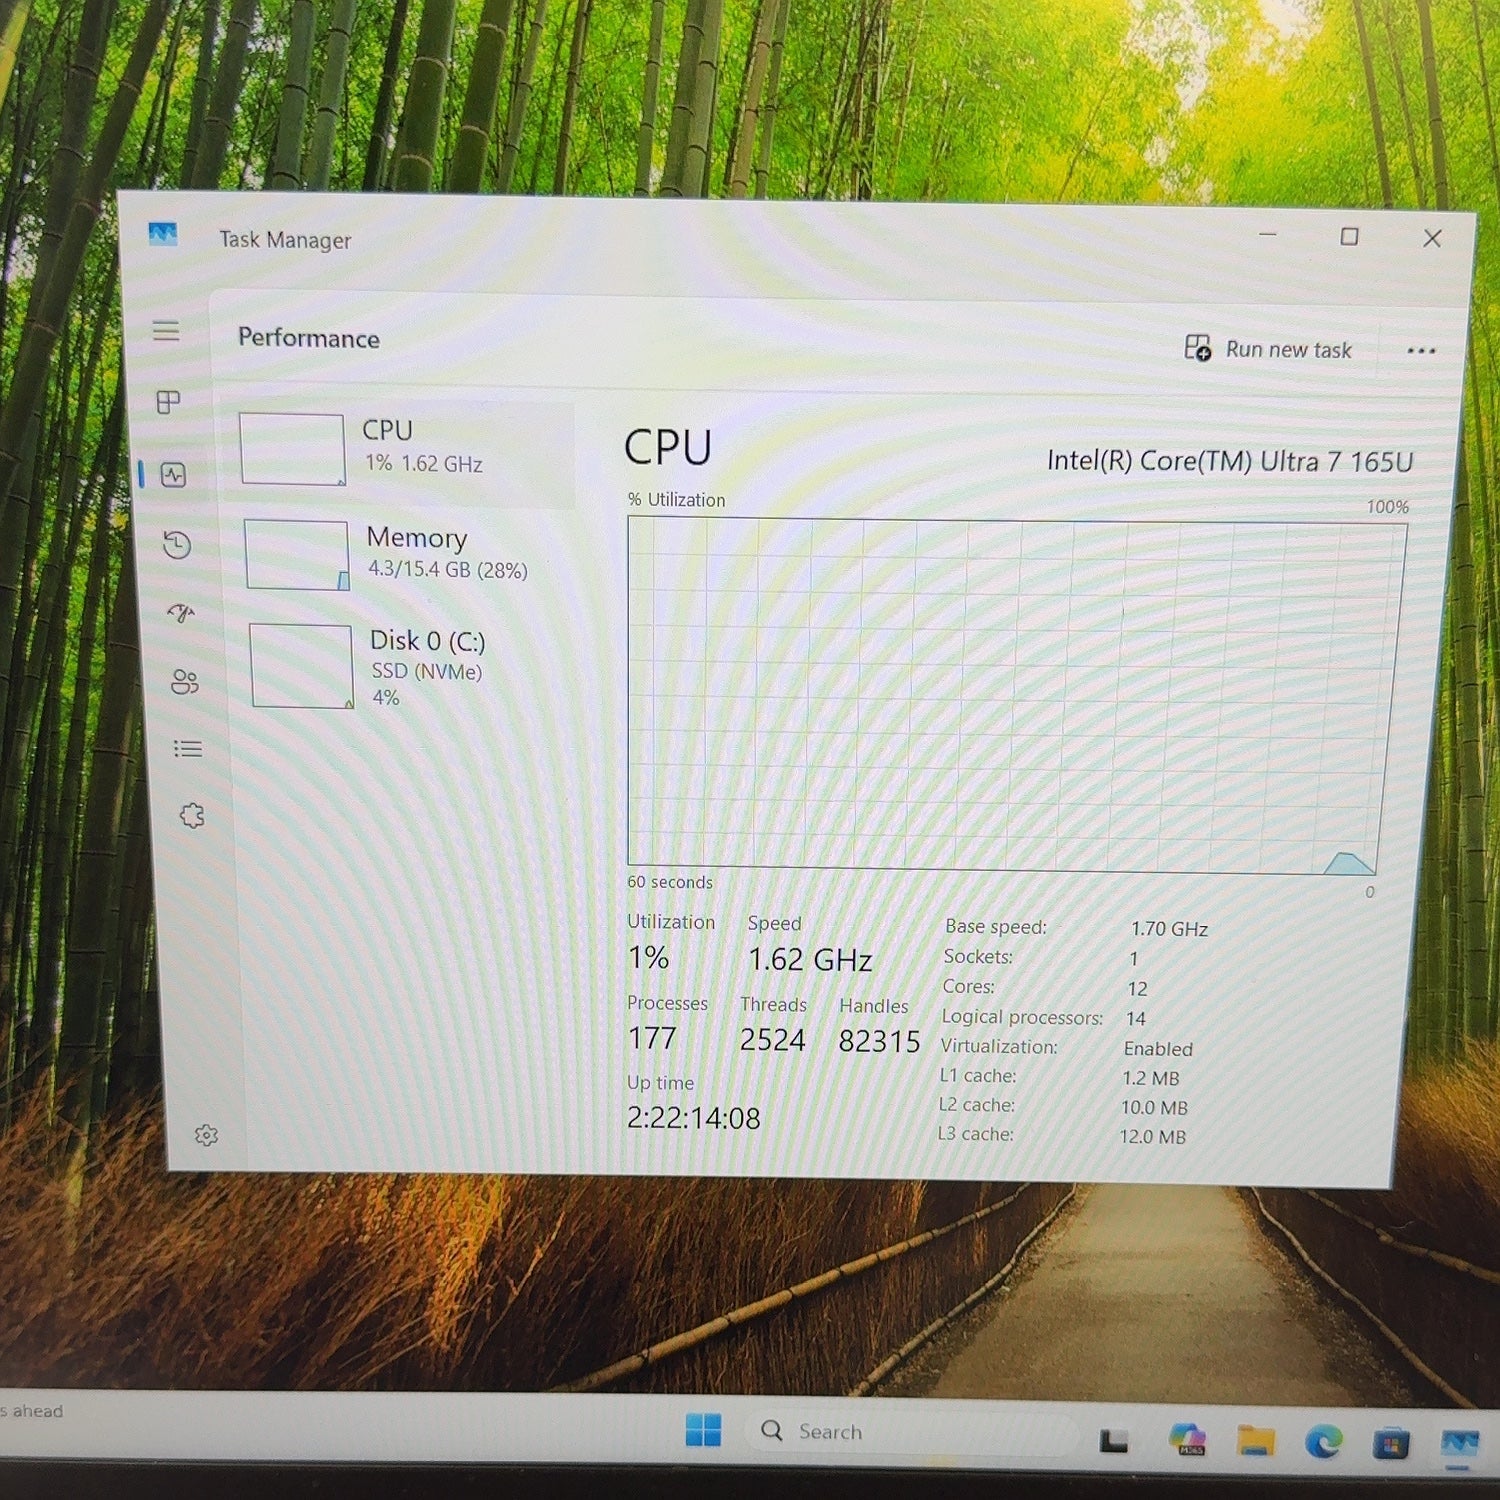1500x1500 pixels.
Task: Click the Cores value 12
Action: (1137, 989)
